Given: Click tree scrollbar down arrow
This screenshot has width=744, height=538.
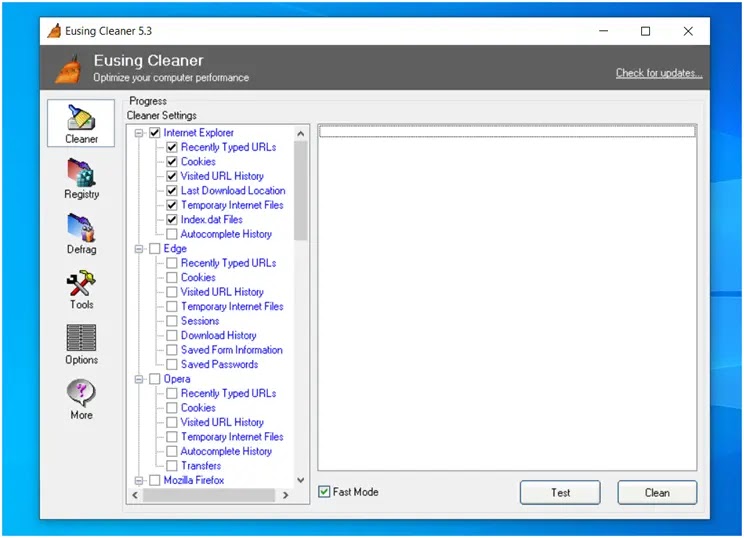Looking at the screenshot, I should click(x=301, y=480).
